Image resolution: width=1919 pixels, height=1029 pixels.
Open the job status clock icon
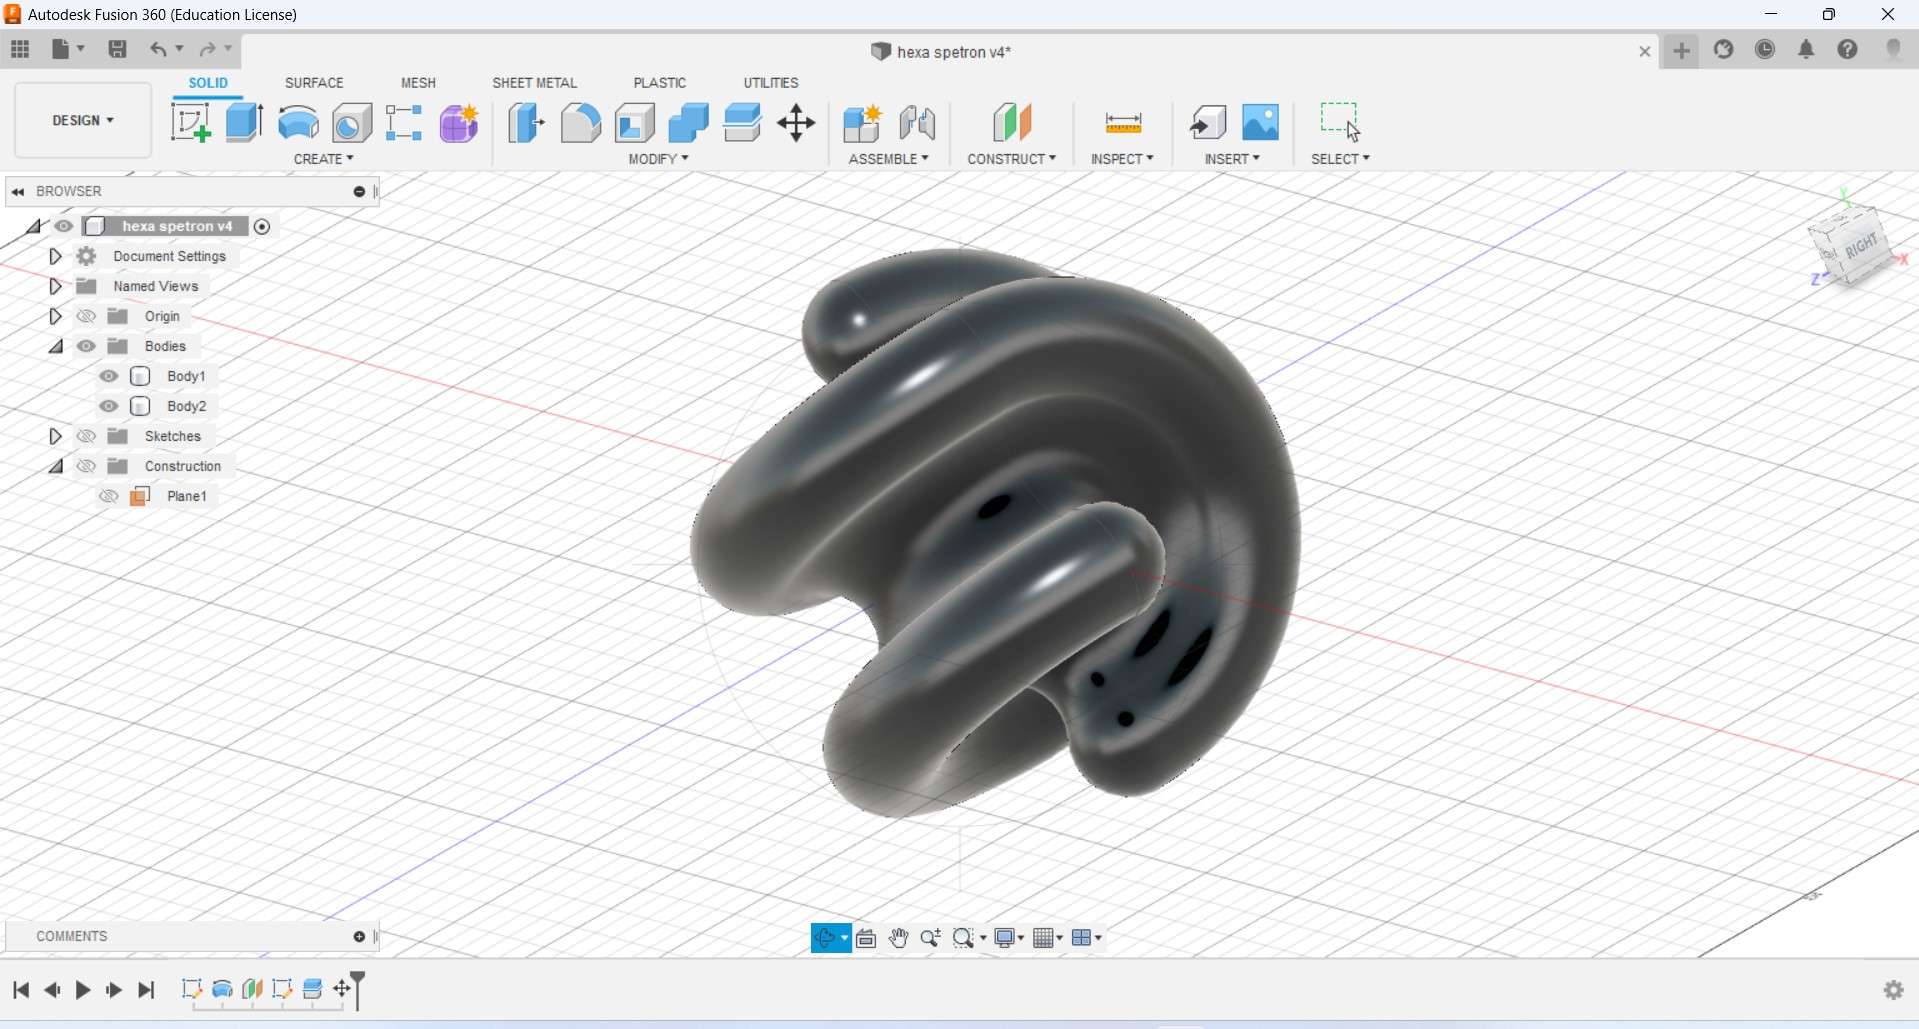coord(1765,50)
